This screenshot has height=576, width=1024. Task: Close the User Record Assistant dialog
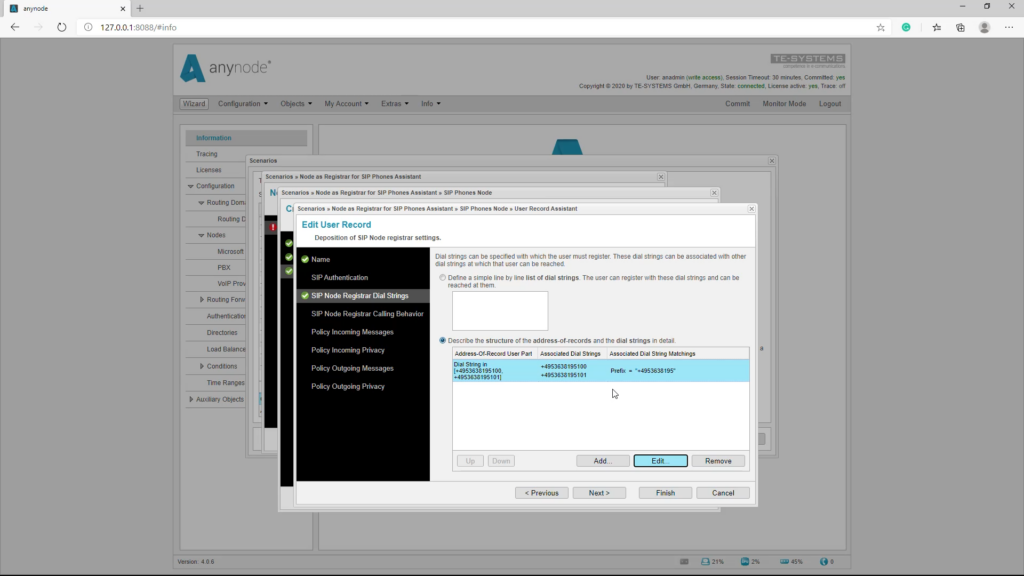(x=751, y=209)
